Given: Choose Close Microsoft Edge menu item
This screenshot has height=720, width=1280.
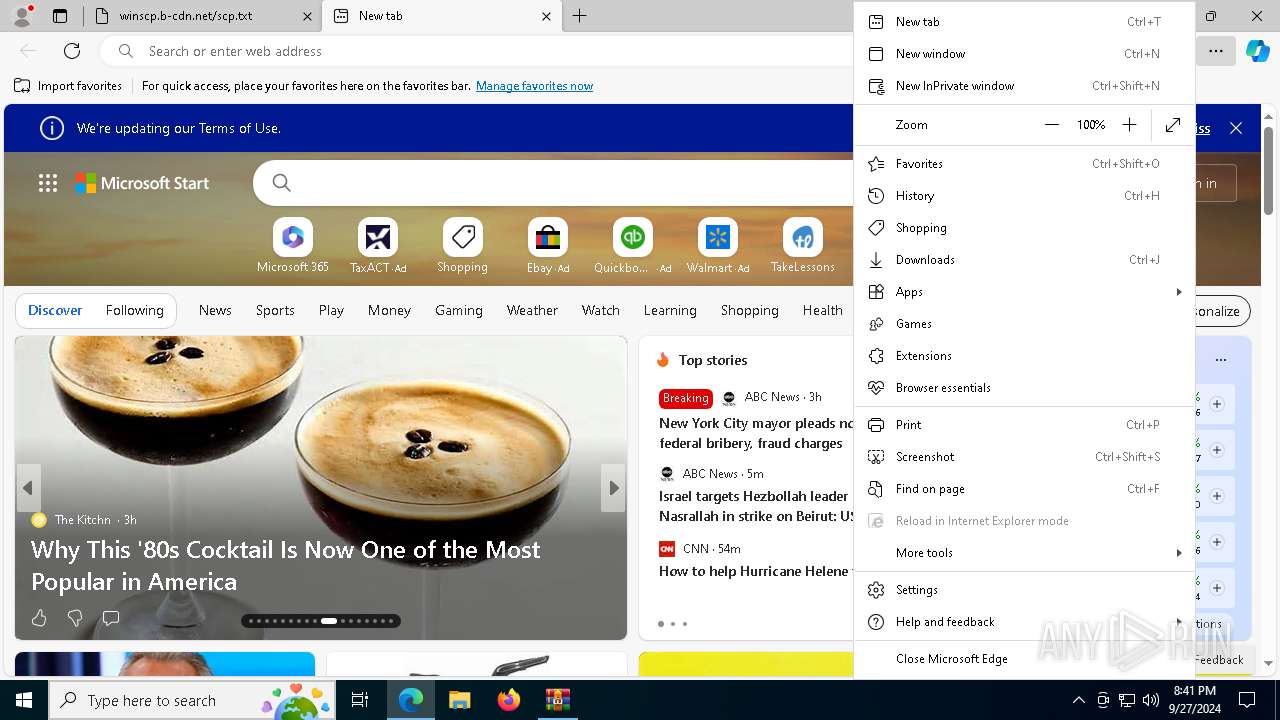Looking at the screenshot, I should click(1024, 659).
